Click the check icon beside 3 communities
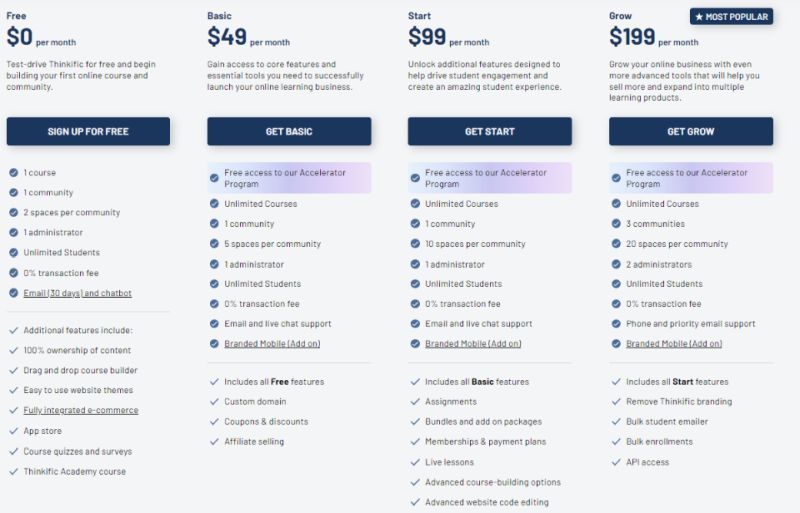This screenshot has width=800, height=513. 616,224
